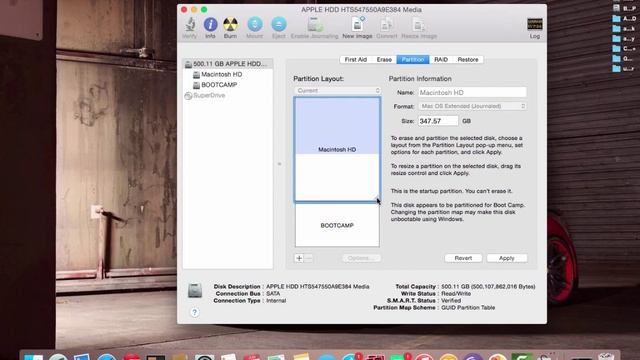Click the green zoom window button

(204, 9)
